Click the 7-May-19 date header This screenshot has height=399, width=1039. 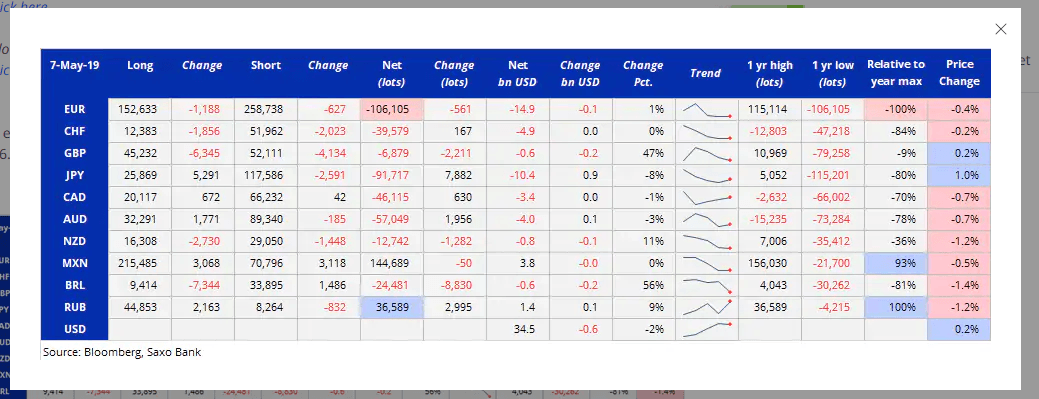tap(74, 66)
